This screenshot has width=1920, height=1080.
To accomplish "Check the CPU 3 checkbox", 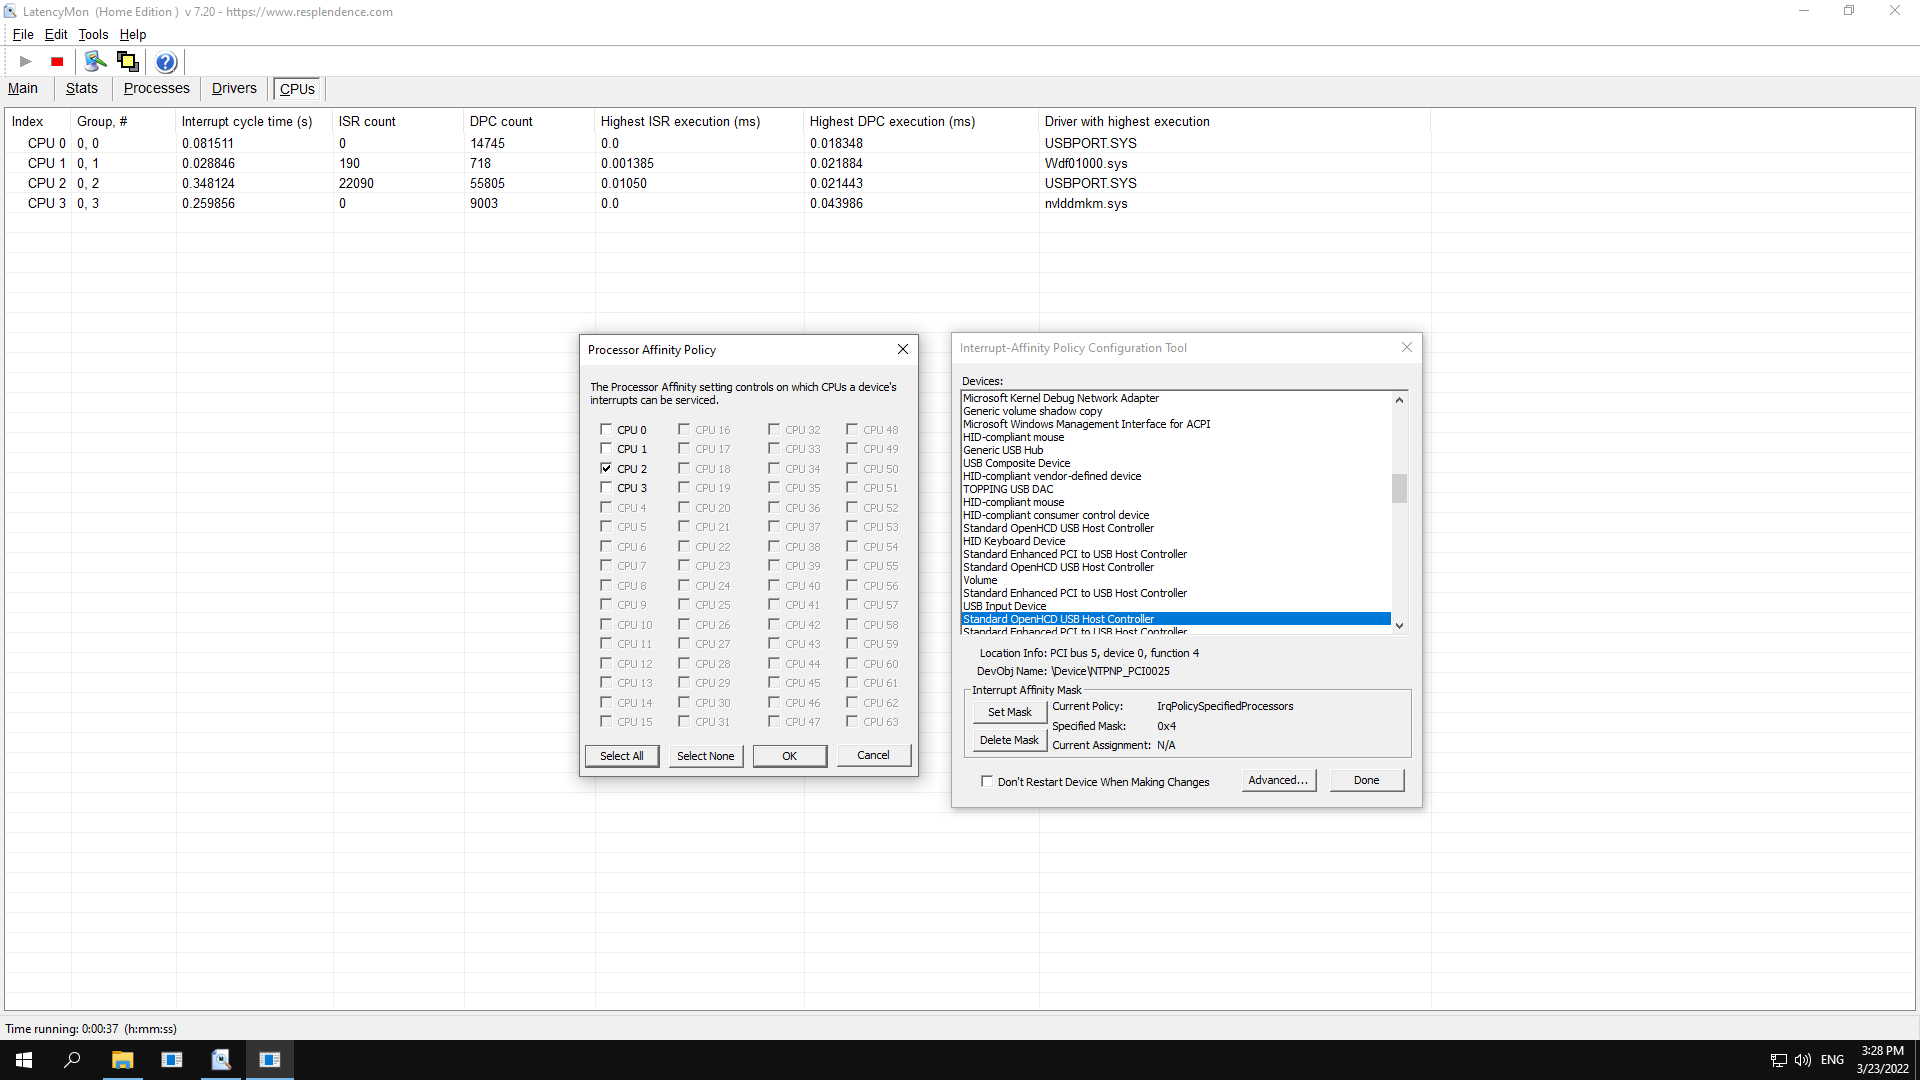I will [x=606, y=488].
